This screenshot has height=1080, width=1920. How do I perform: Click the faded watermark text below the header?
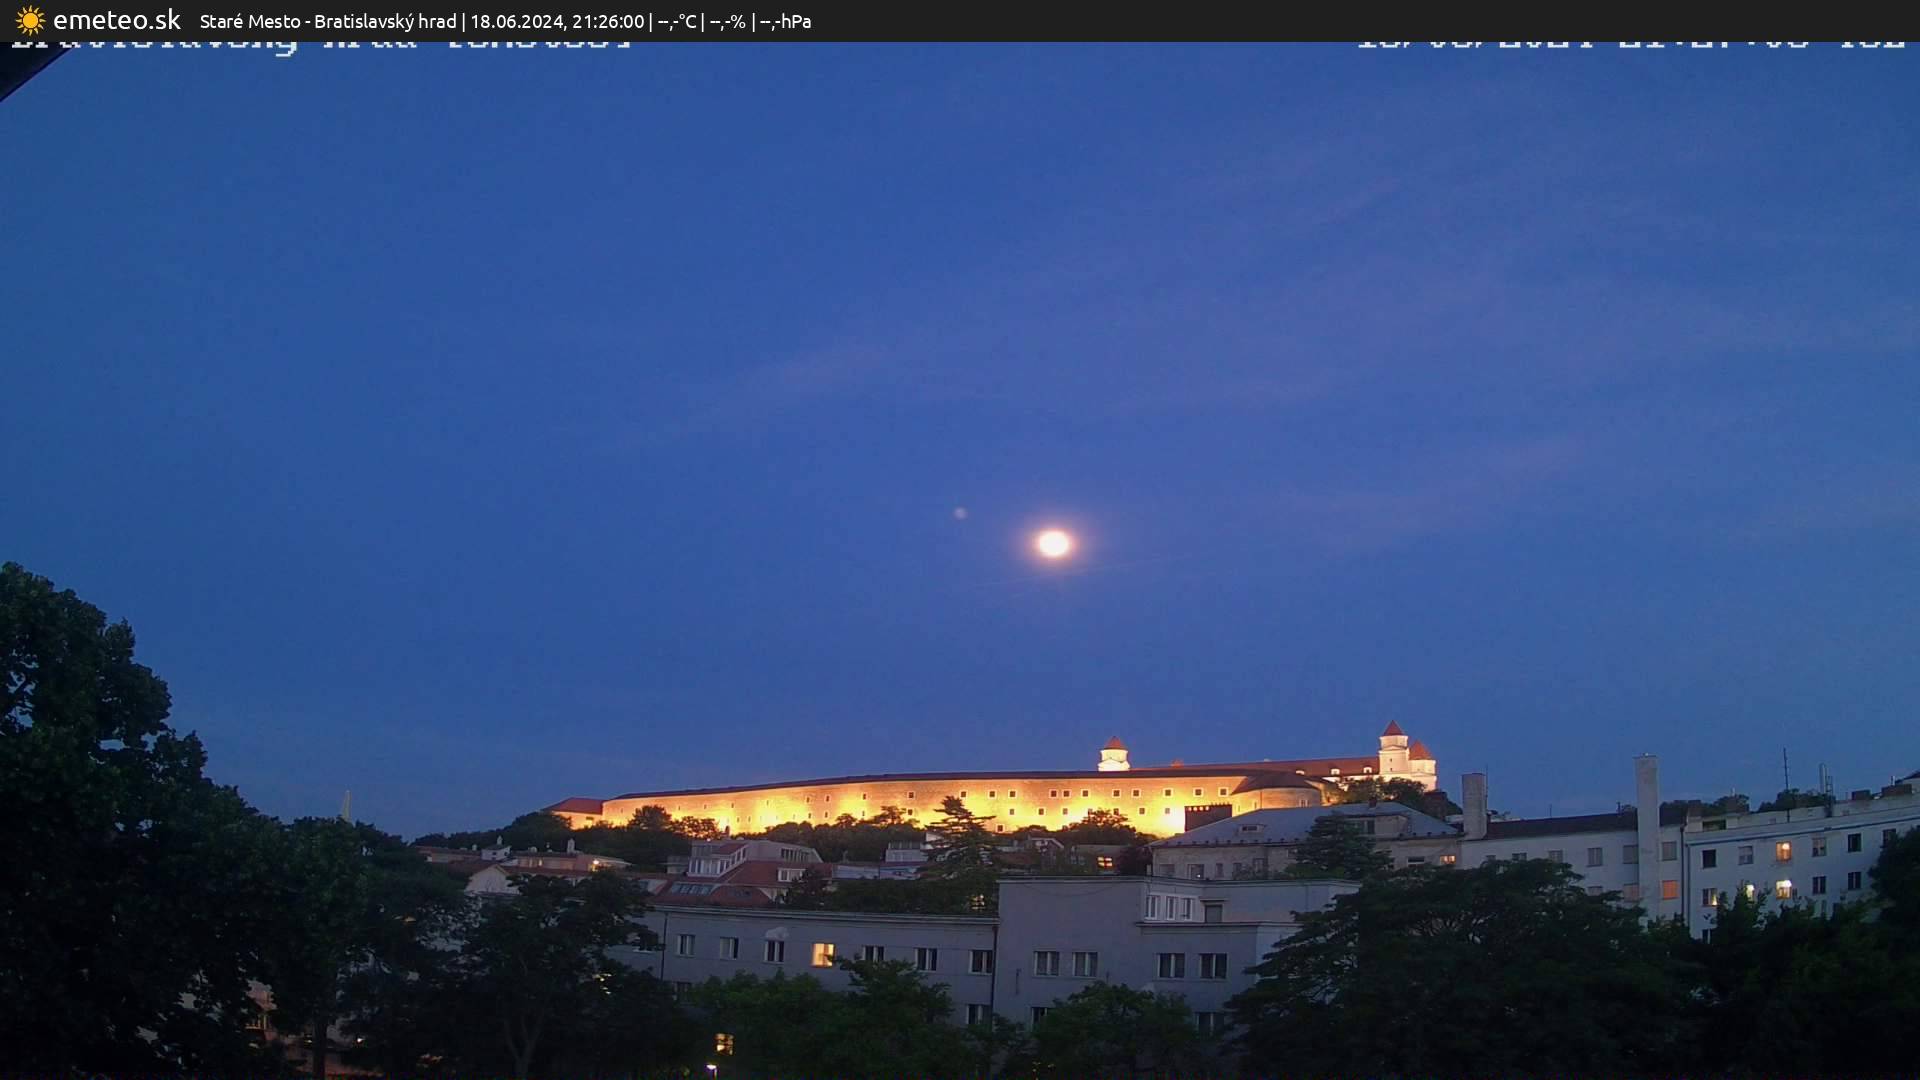320,45
